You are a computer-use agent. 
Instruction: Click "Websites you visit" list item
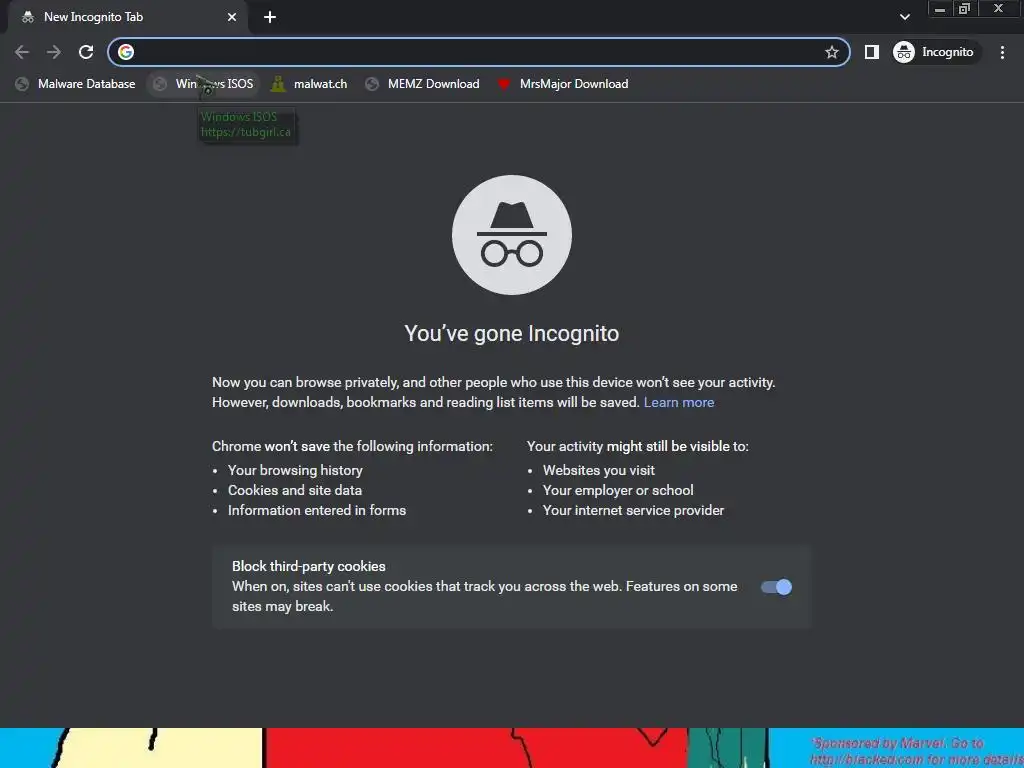click(x=598, y=470)
